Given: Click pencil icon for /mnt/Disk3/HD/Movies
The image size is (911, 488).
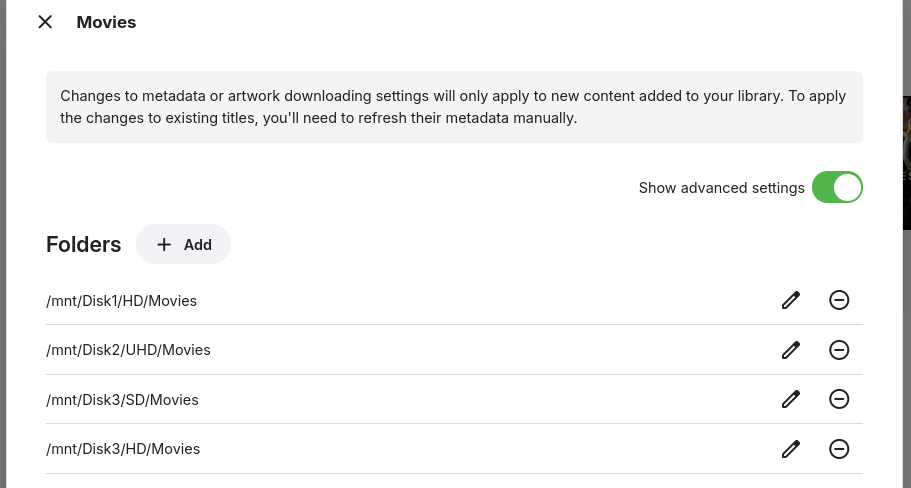Looking at the screenshot, I should (x=790, y=449).
